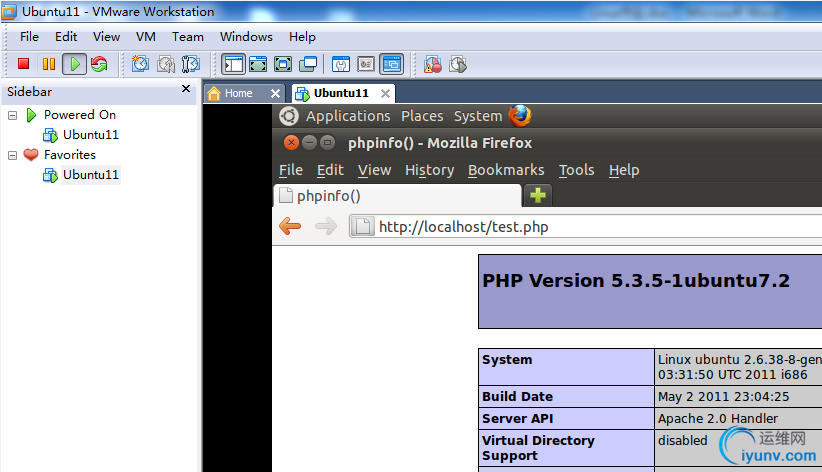
Task: Click the Record warning toolbar icon
Action: pos(432,64)
